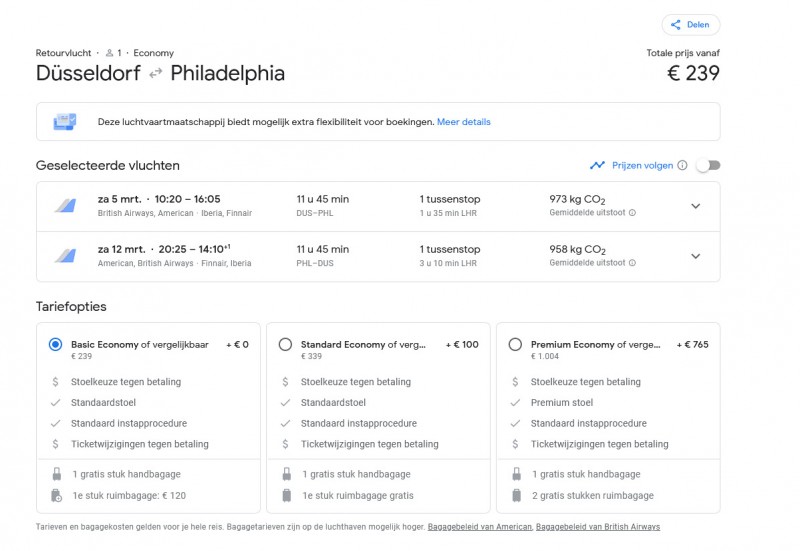The width and height of the screenshot is (800, 551).
Task: Click the airline logo of the outbound flight
Action: 65,206
